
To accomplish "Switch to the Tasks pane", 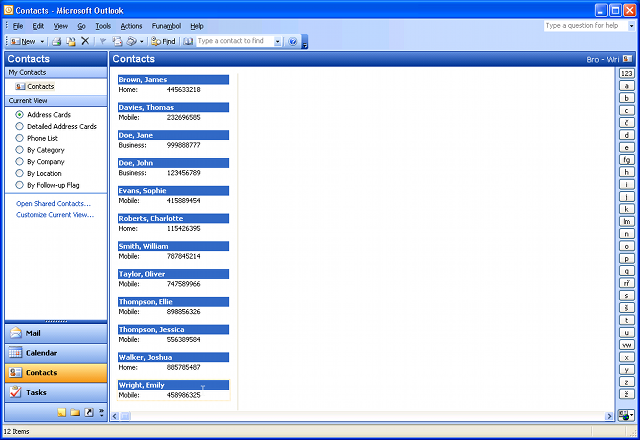I will (x=56, y=392).
